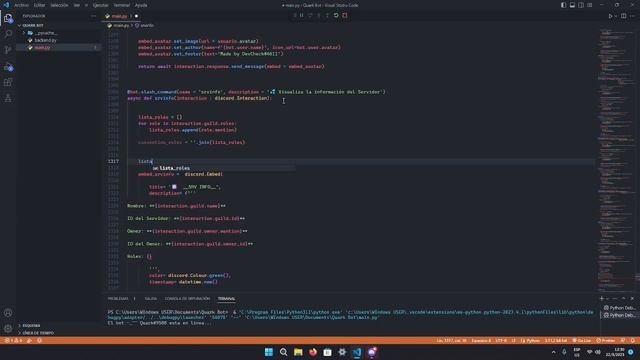Screen dimensions: 640x360
Task: Click main.py in the breadcrumb
Action: [x=121, y=25]
